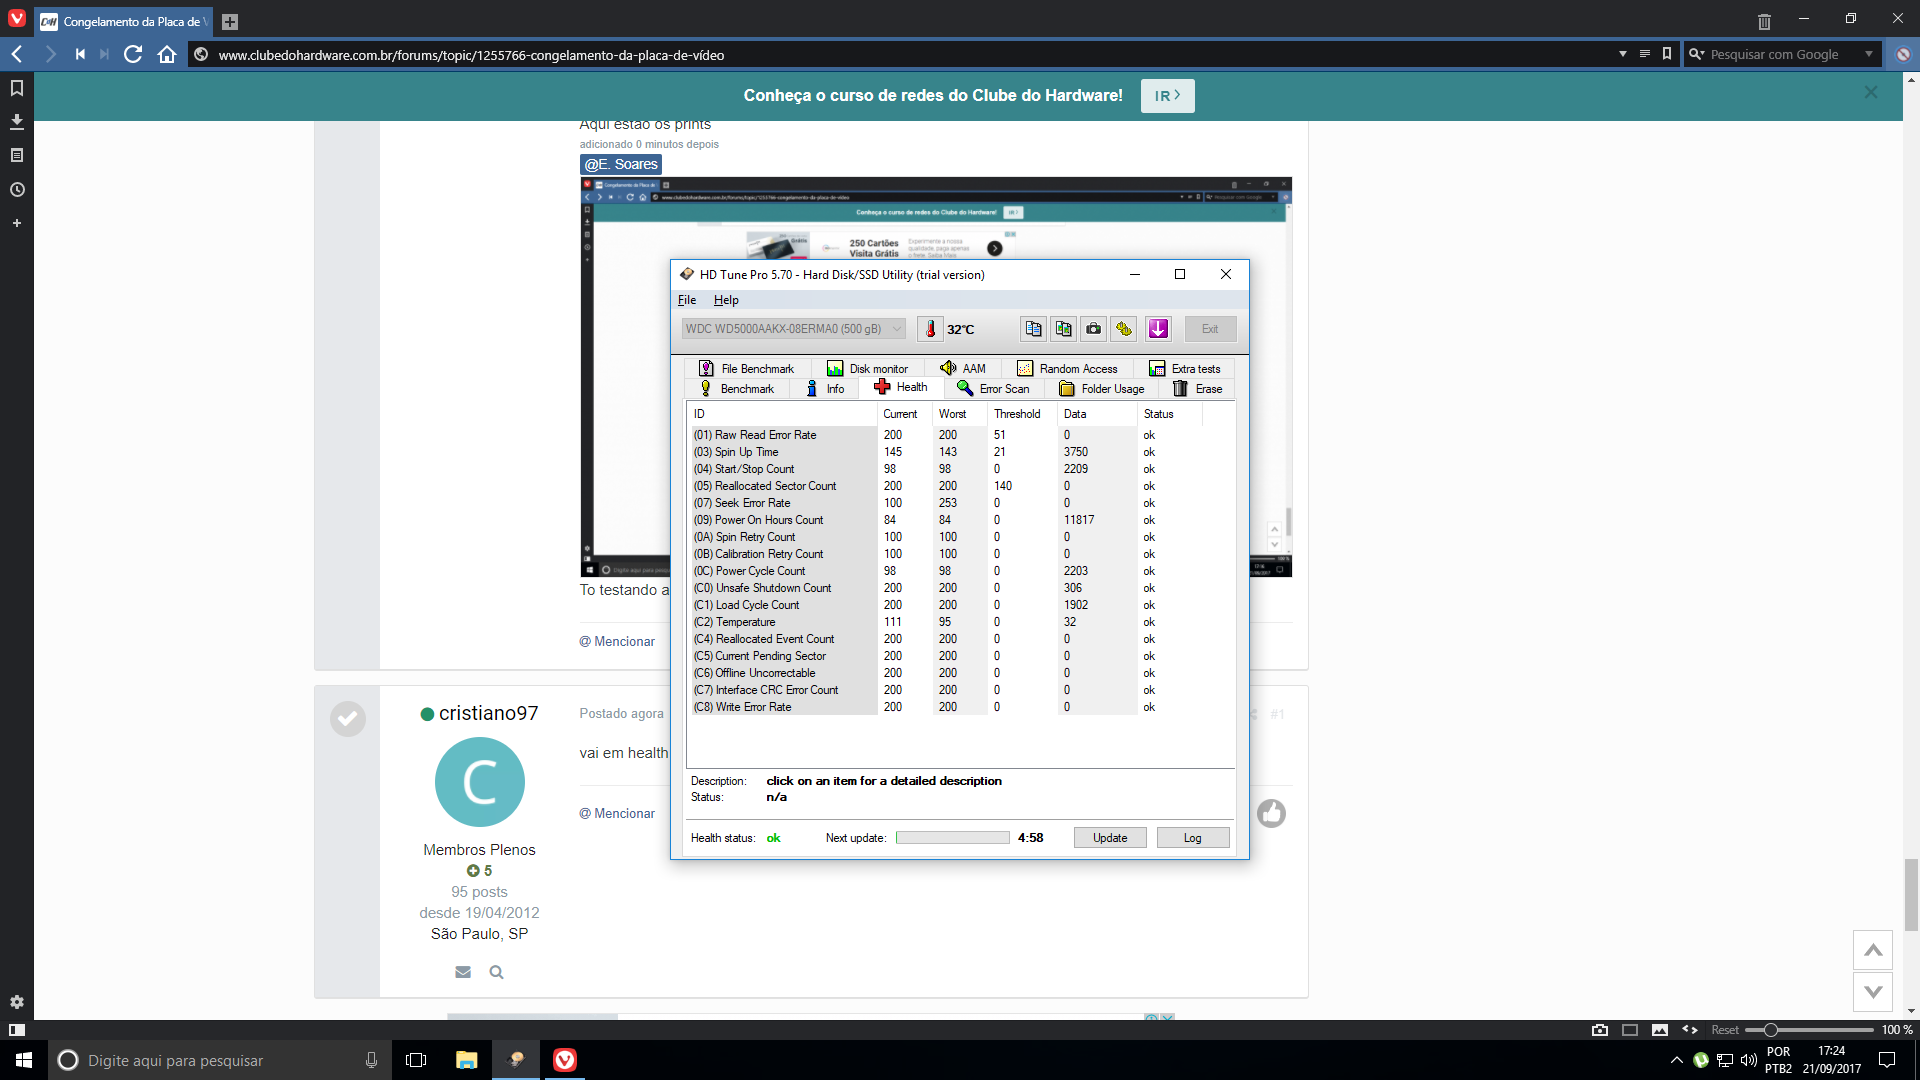Click the Update button in HD Tune
Image resolution: width=1920 pixels, height=1080 pixels.
[x=1110, y=838]
